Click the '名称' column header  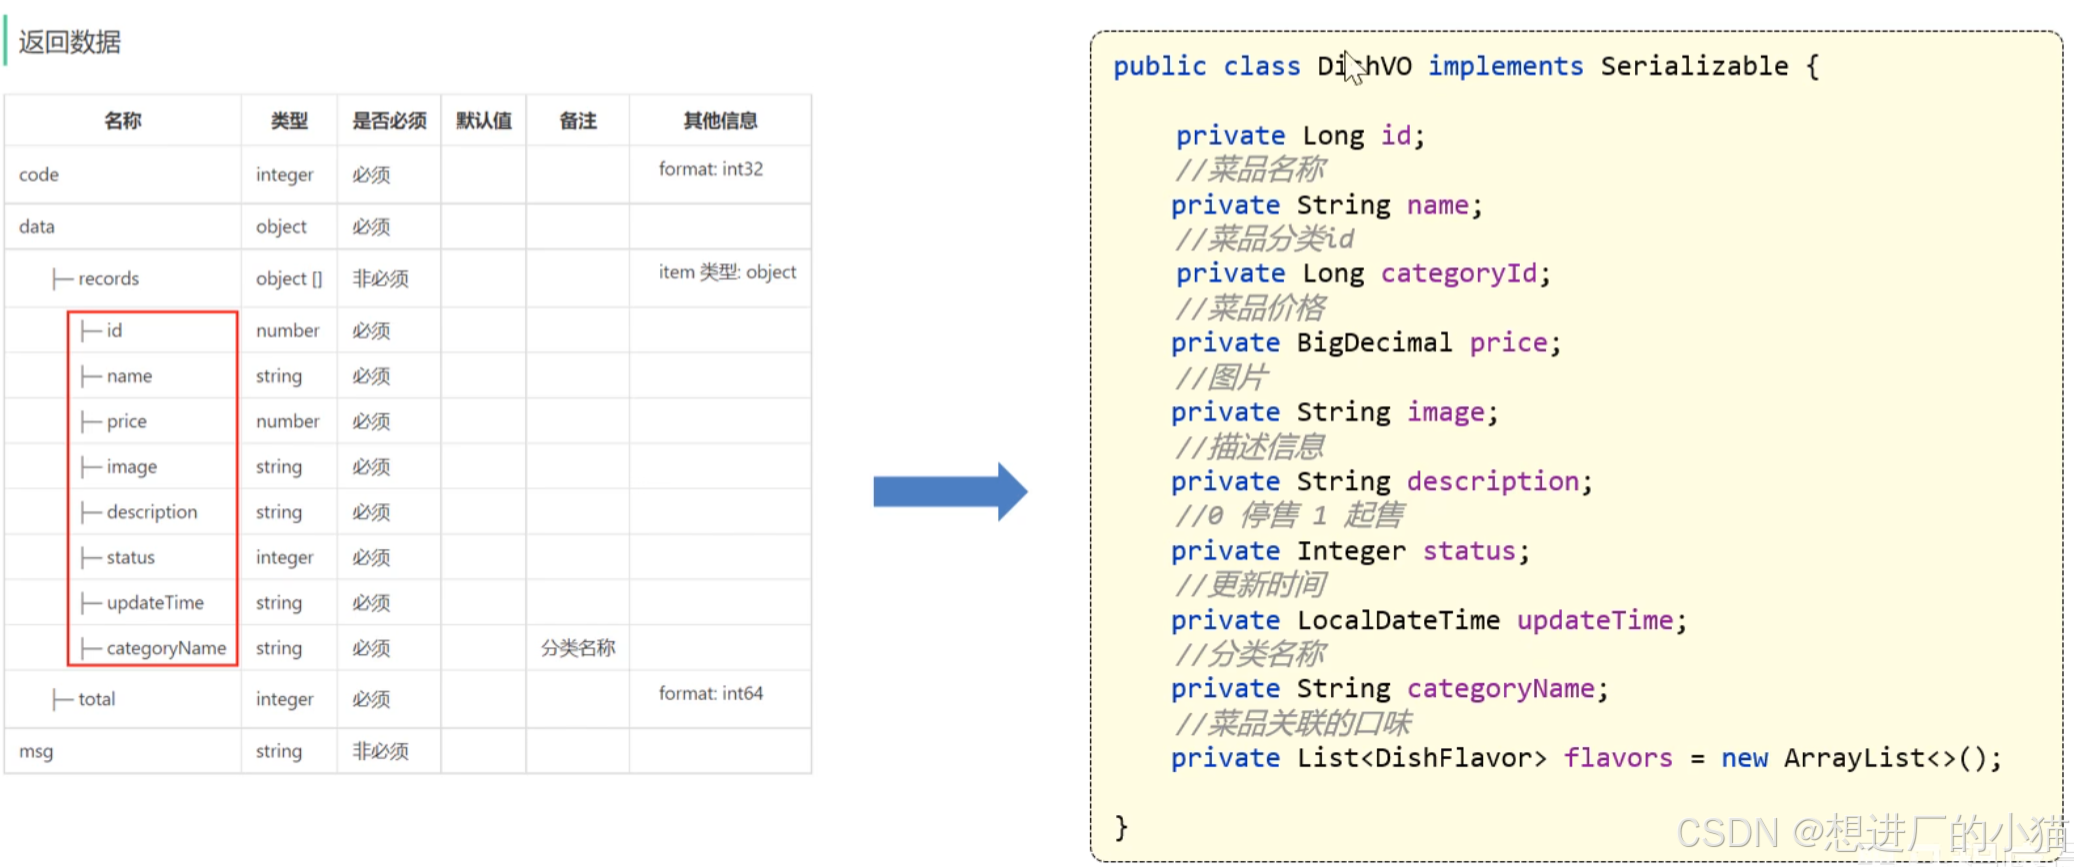point(123,121)
